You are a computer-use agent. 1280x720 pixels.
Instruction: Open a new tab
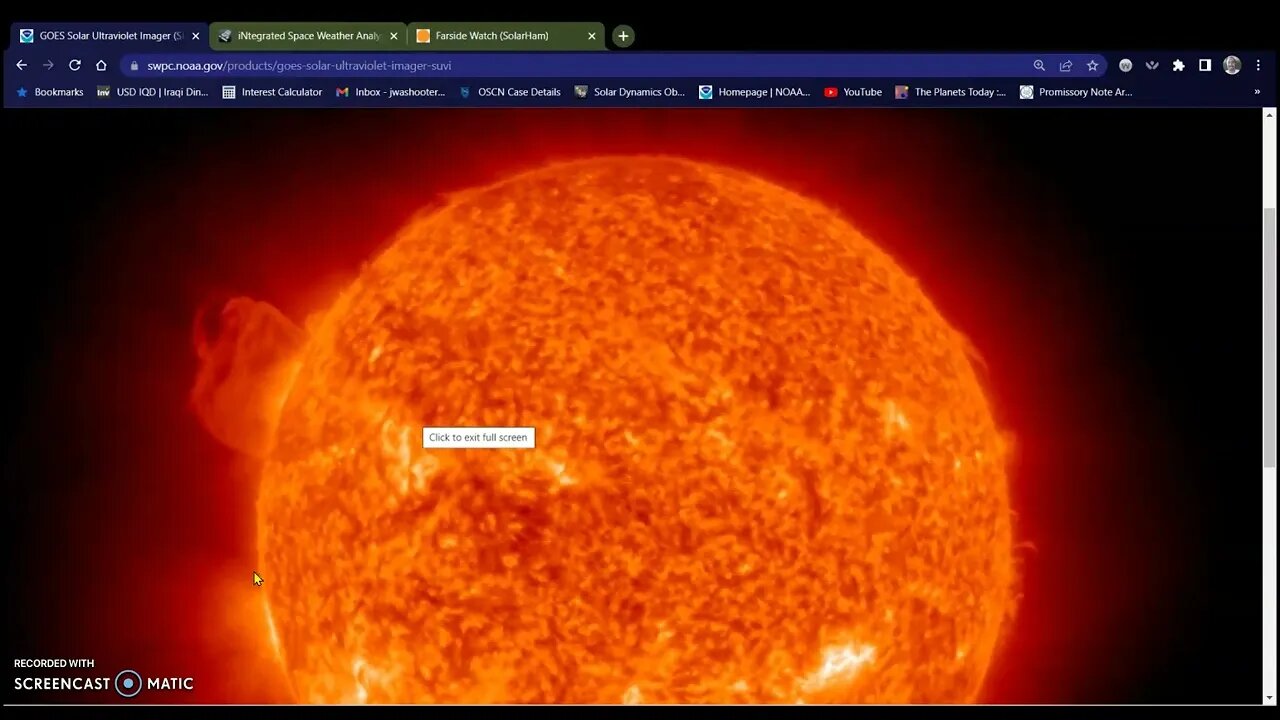pos(623,36)
